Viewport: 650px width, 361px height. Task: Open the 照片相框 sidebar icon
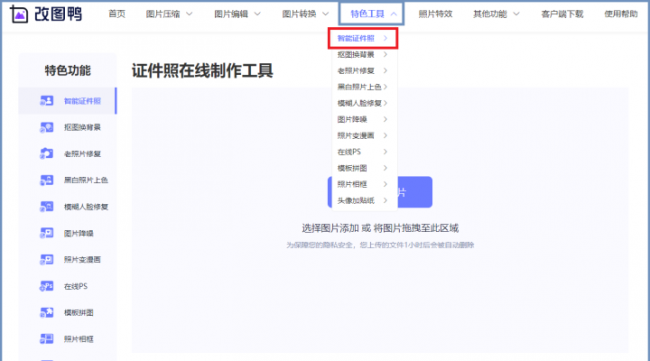[46, 339]
